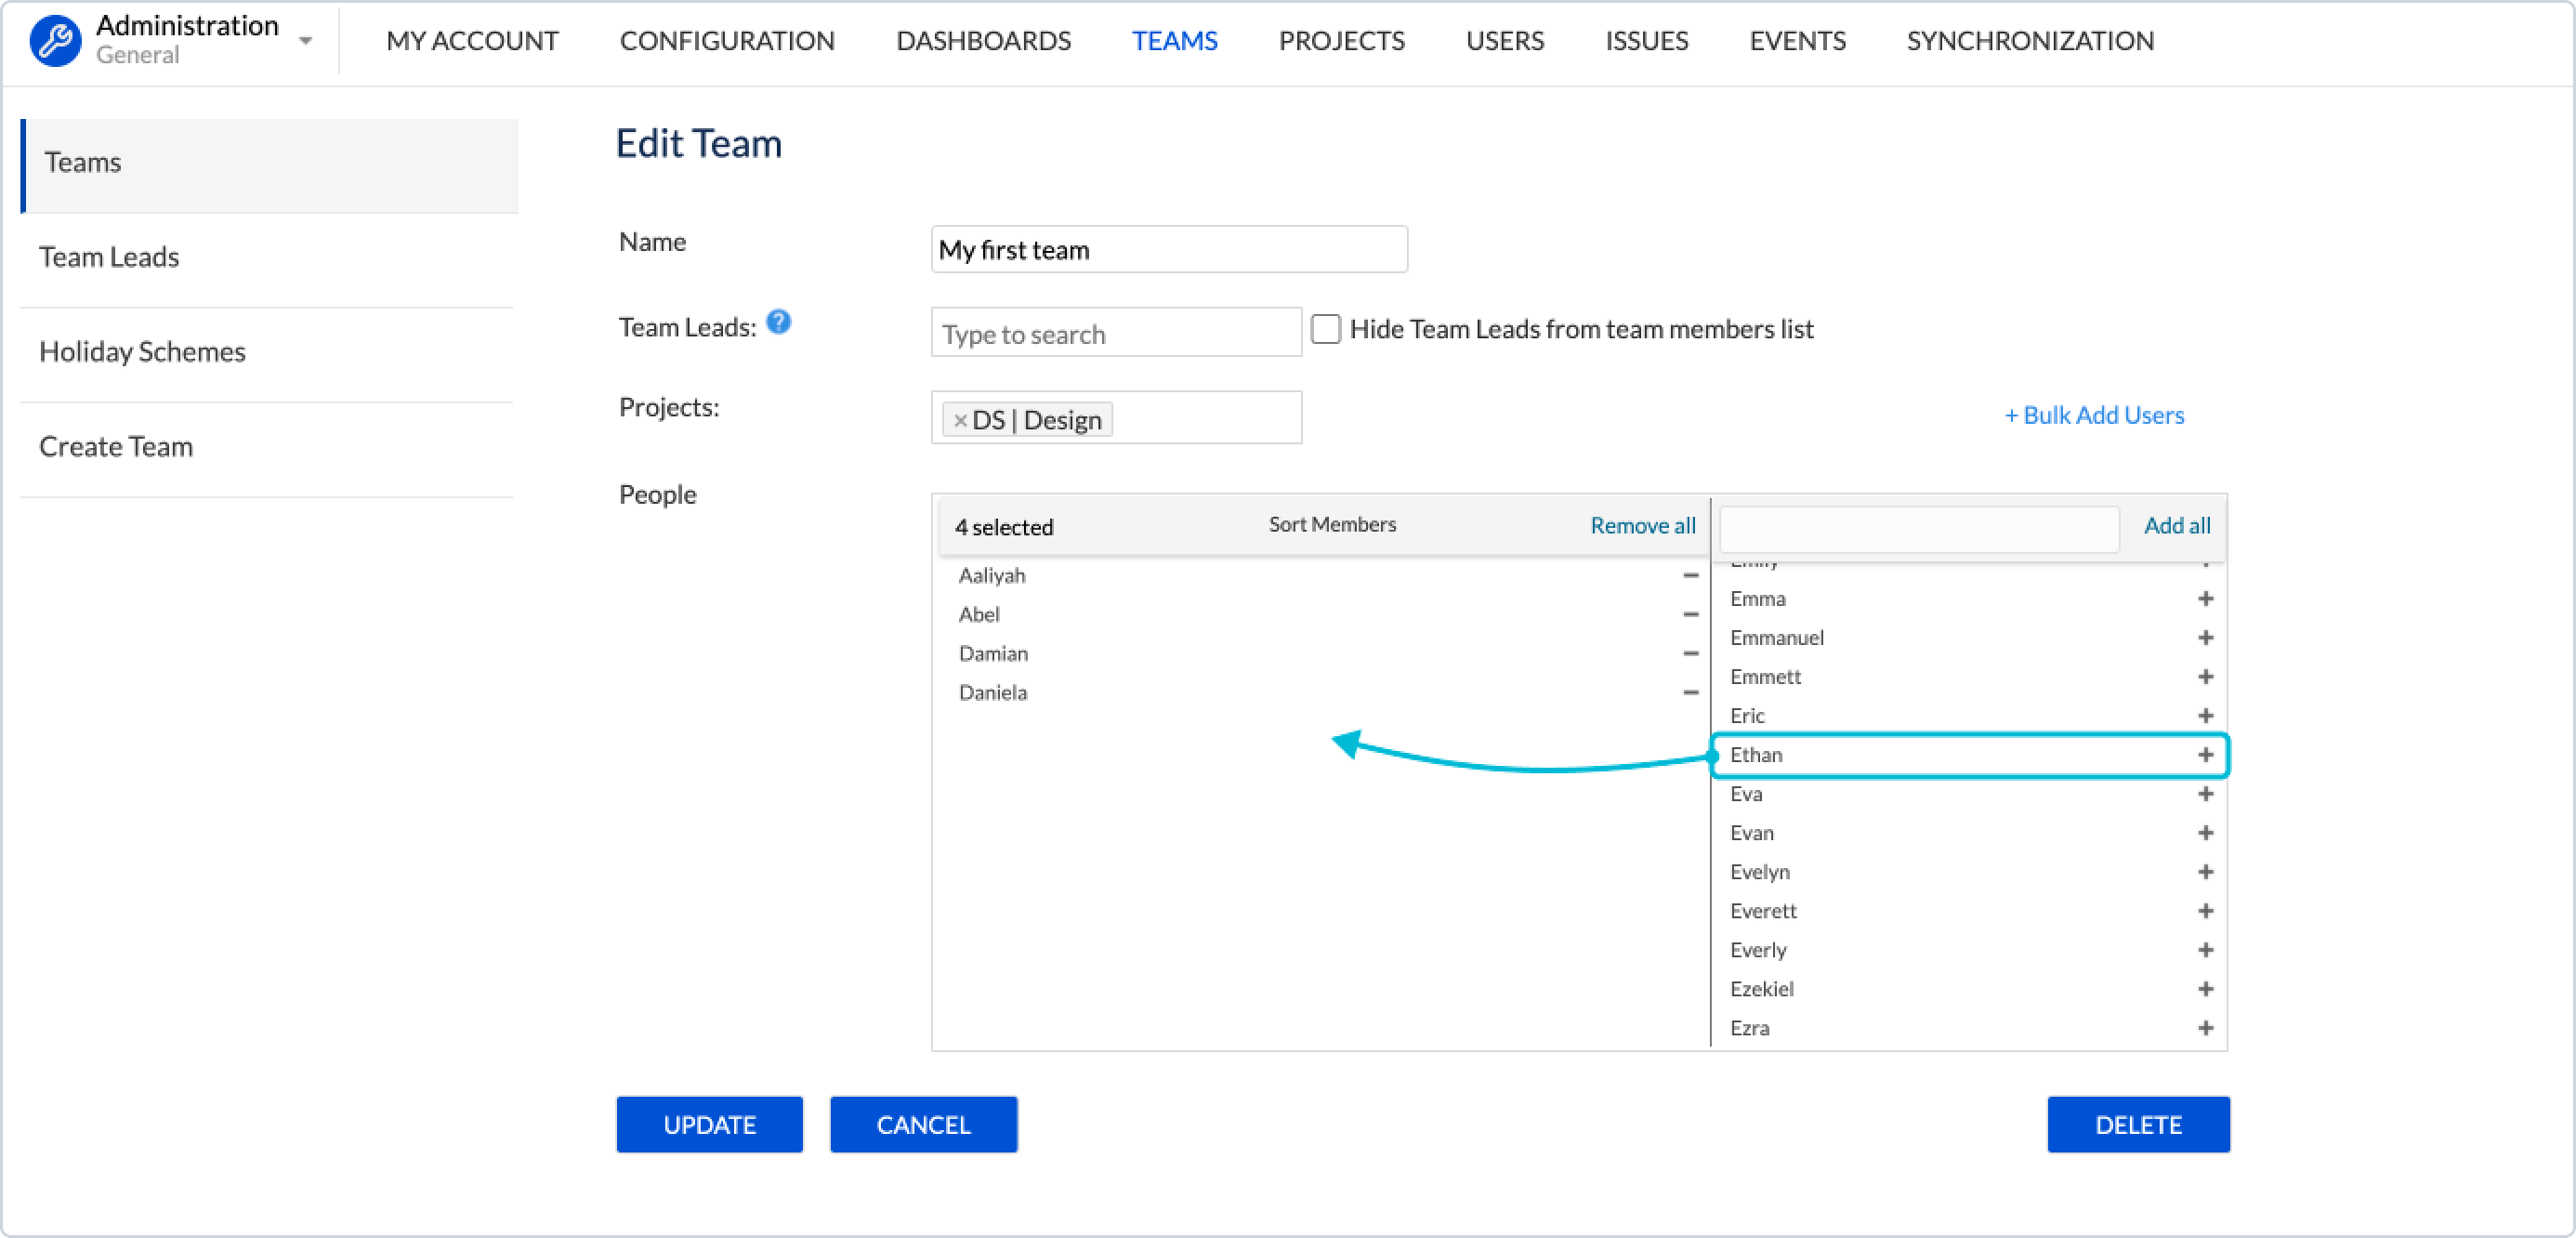Add Emma using her plus icon

2205,599
